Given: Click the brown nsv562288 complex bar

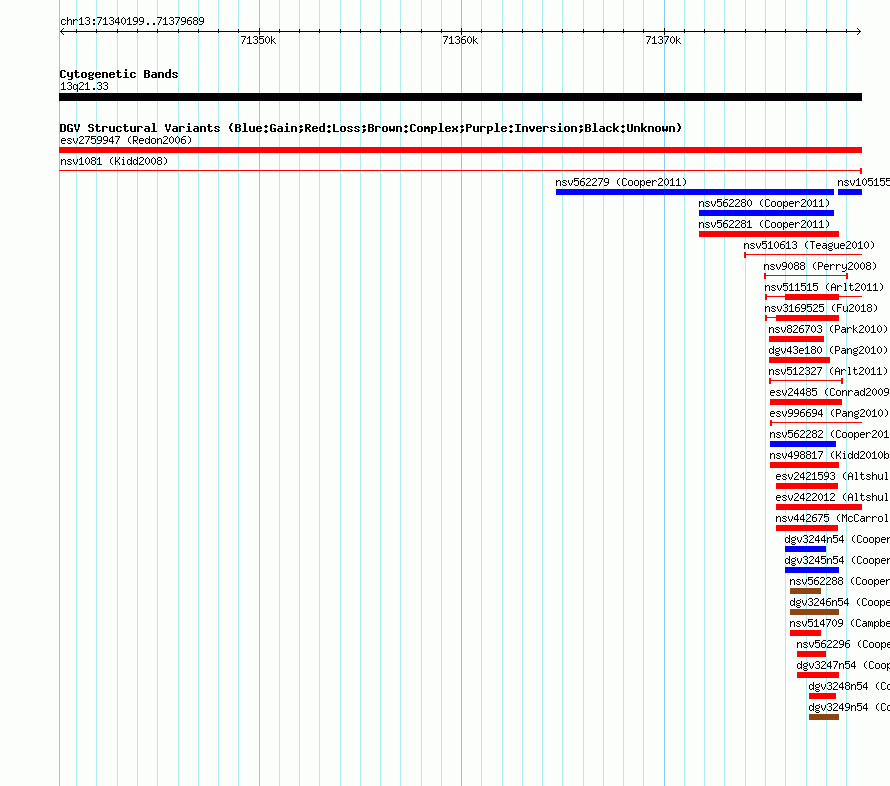Looking at the screenshot, I should point(805,591).
